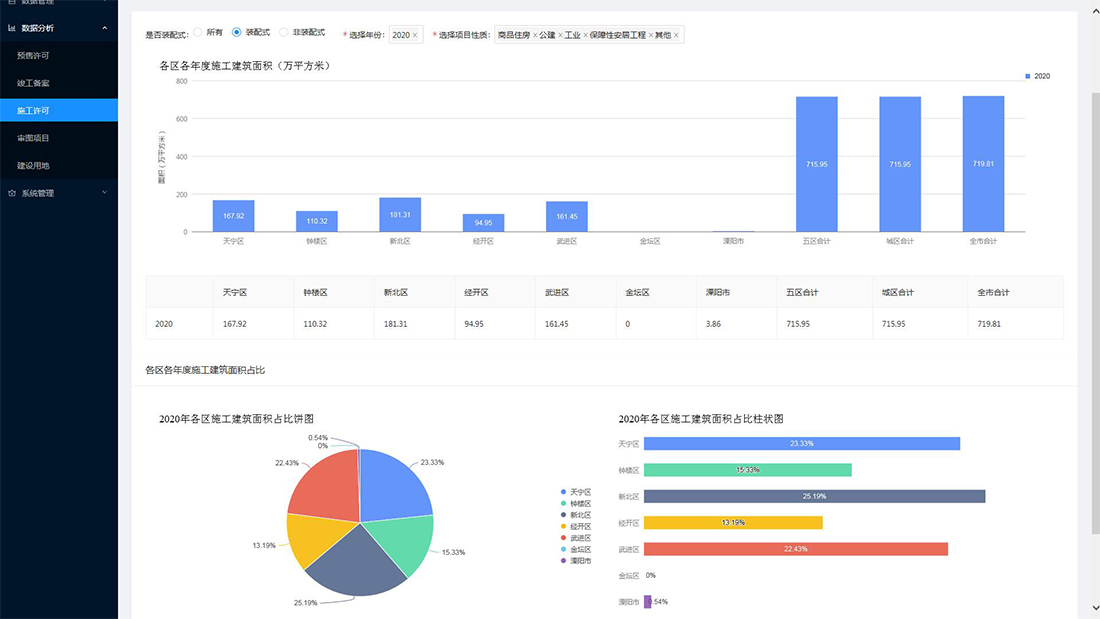1100x619 pixels.
Task: Remove the 商品住房 tag with its x icon
Action: click(535, 35)
